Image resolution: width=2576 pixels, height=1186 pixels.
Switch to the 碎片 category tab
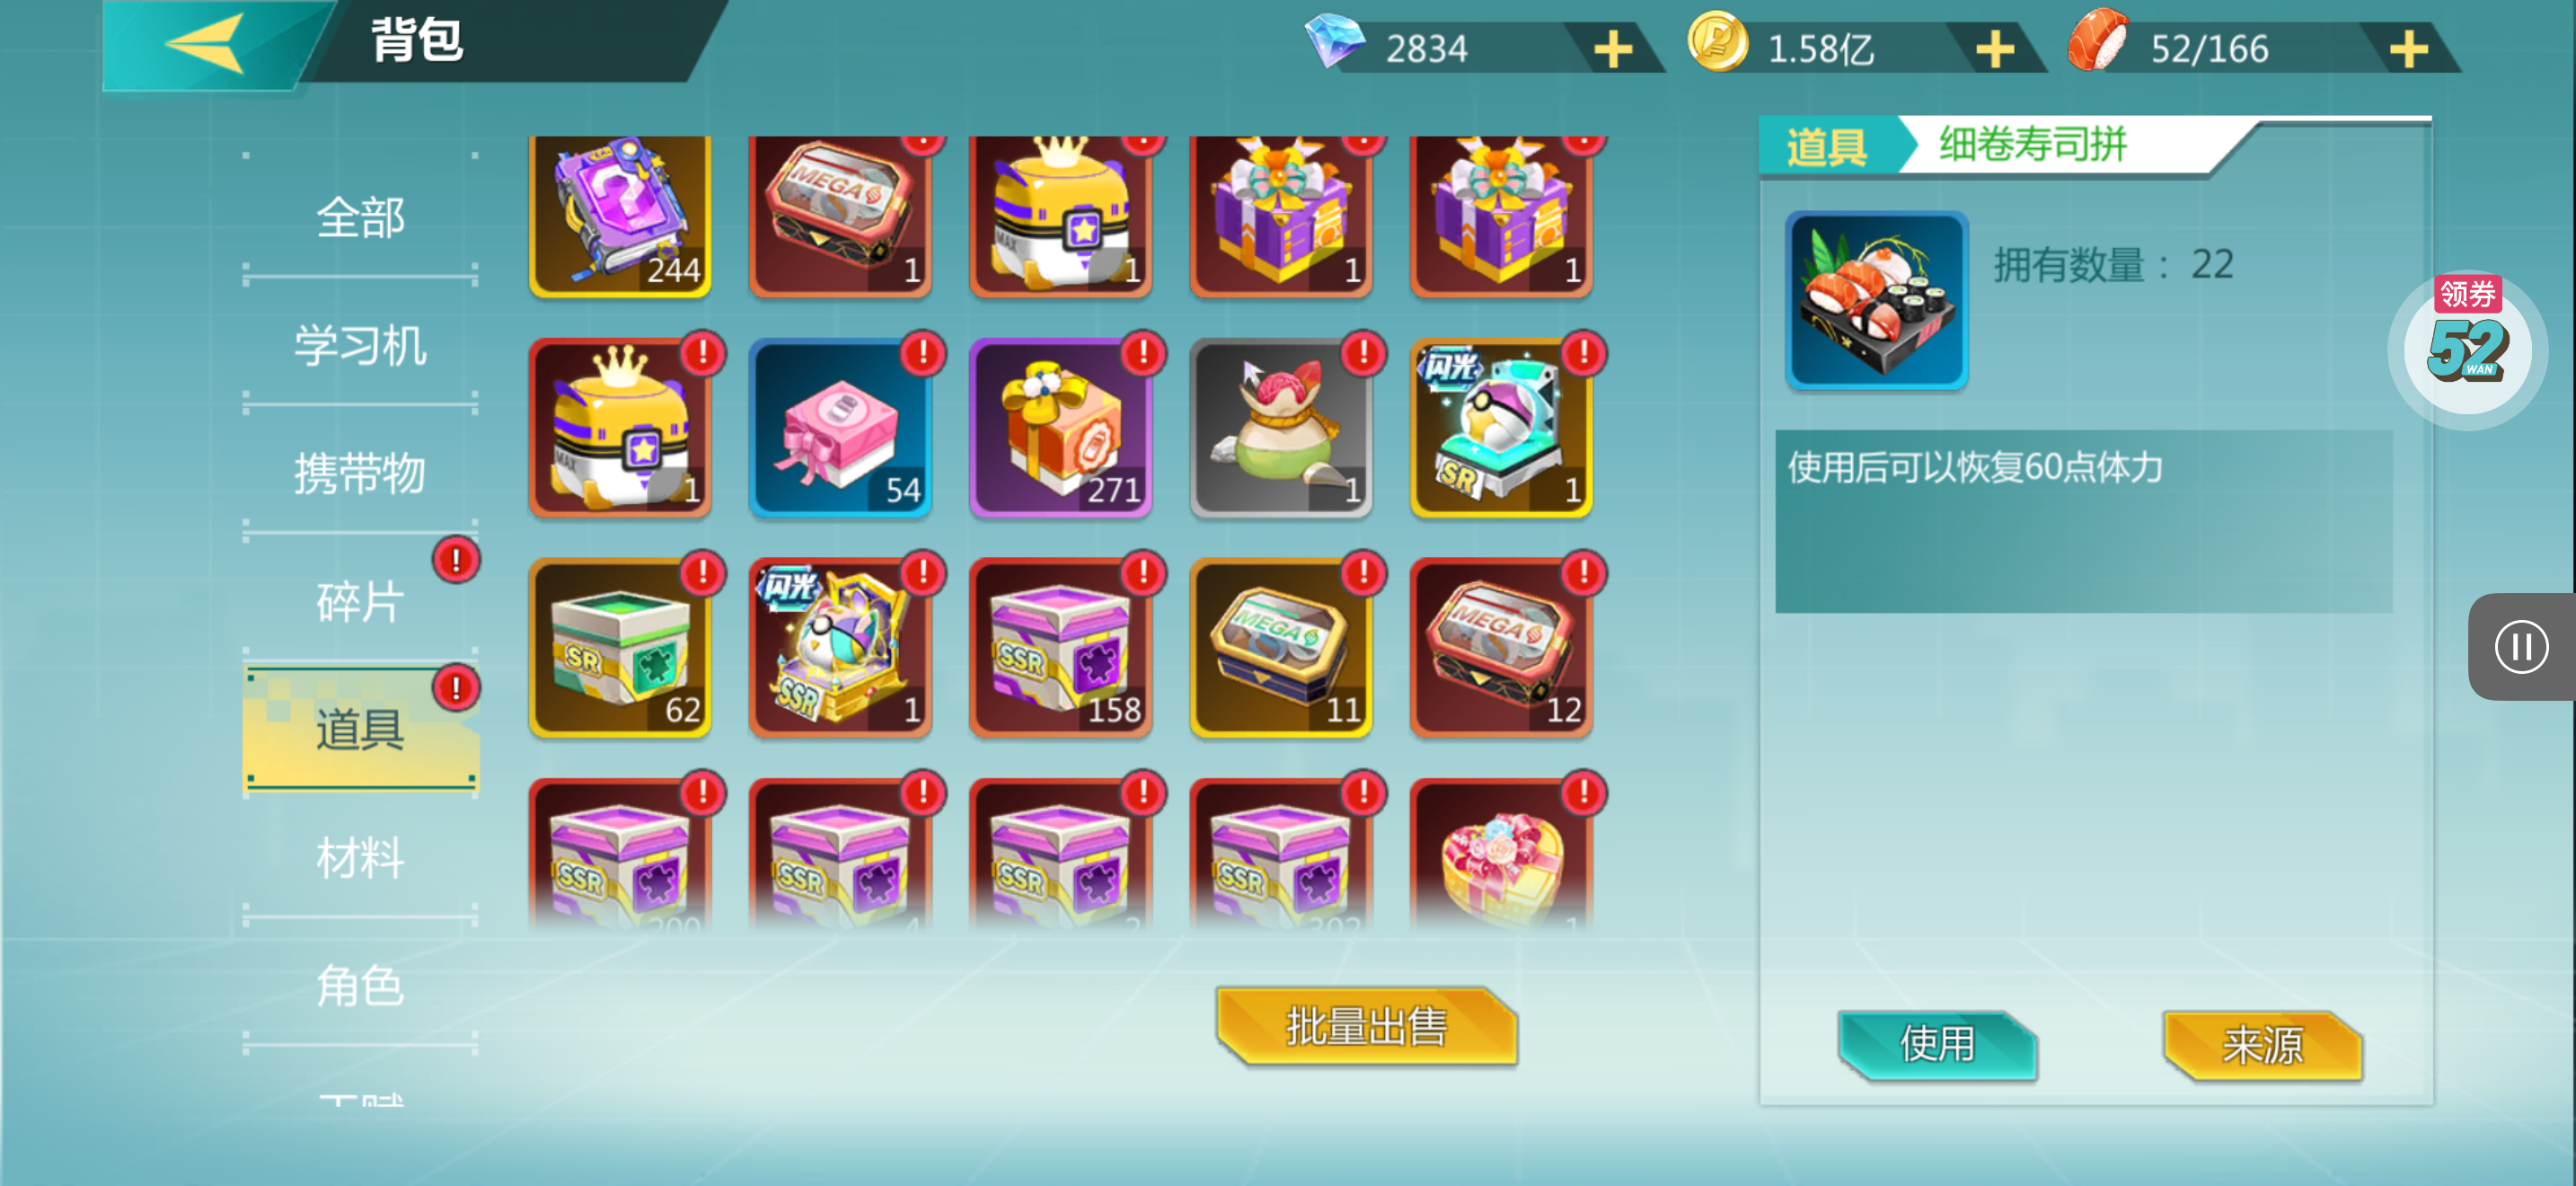[x=360, y=601]
